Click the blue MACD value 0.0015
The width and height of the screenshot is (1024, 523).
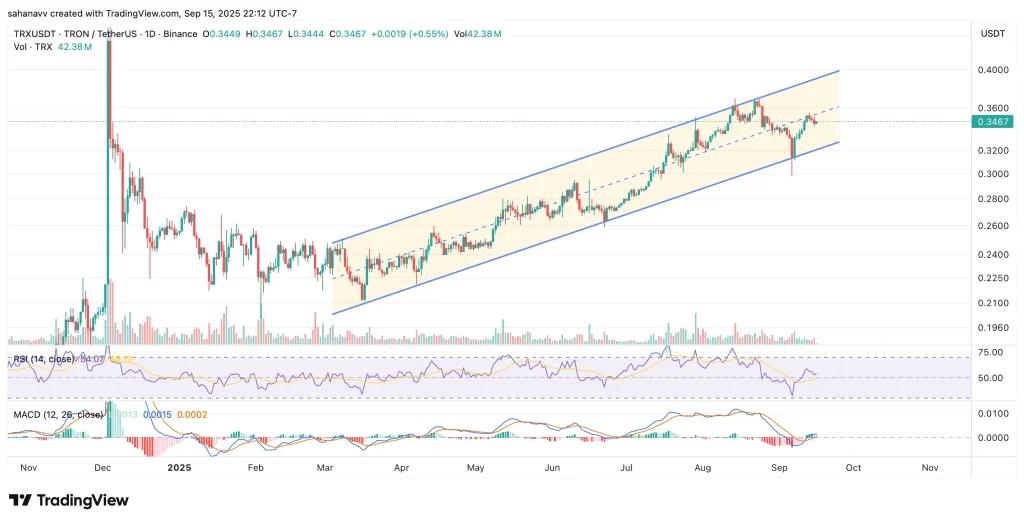pyautogui.click(x=157, y=414)
